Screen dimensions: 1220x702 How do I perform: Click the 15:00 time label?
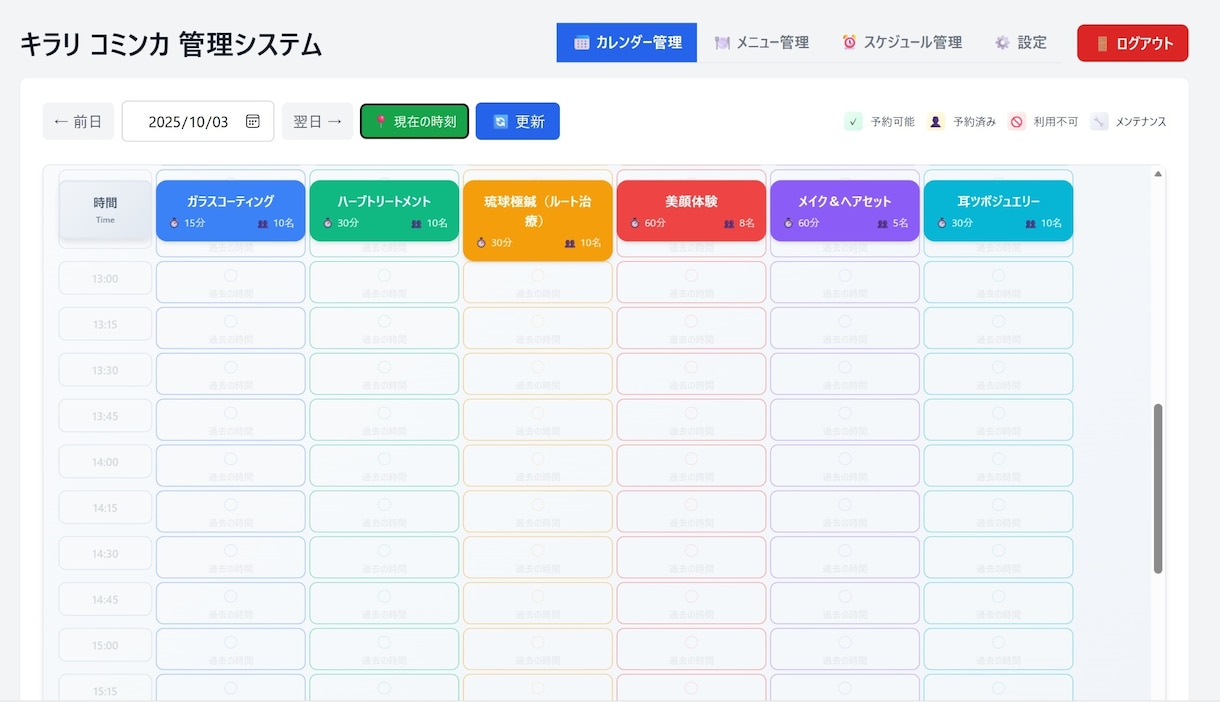click(x=105, y=646)
